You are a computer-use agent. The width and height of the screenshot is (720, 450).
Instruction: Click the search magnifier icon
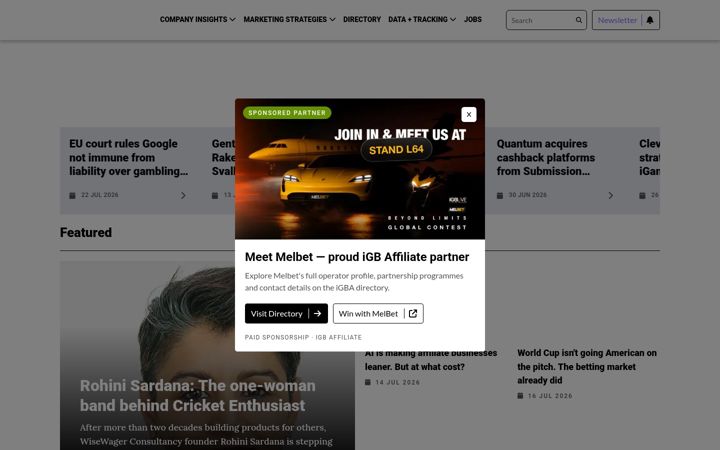[x=579, y=20]
